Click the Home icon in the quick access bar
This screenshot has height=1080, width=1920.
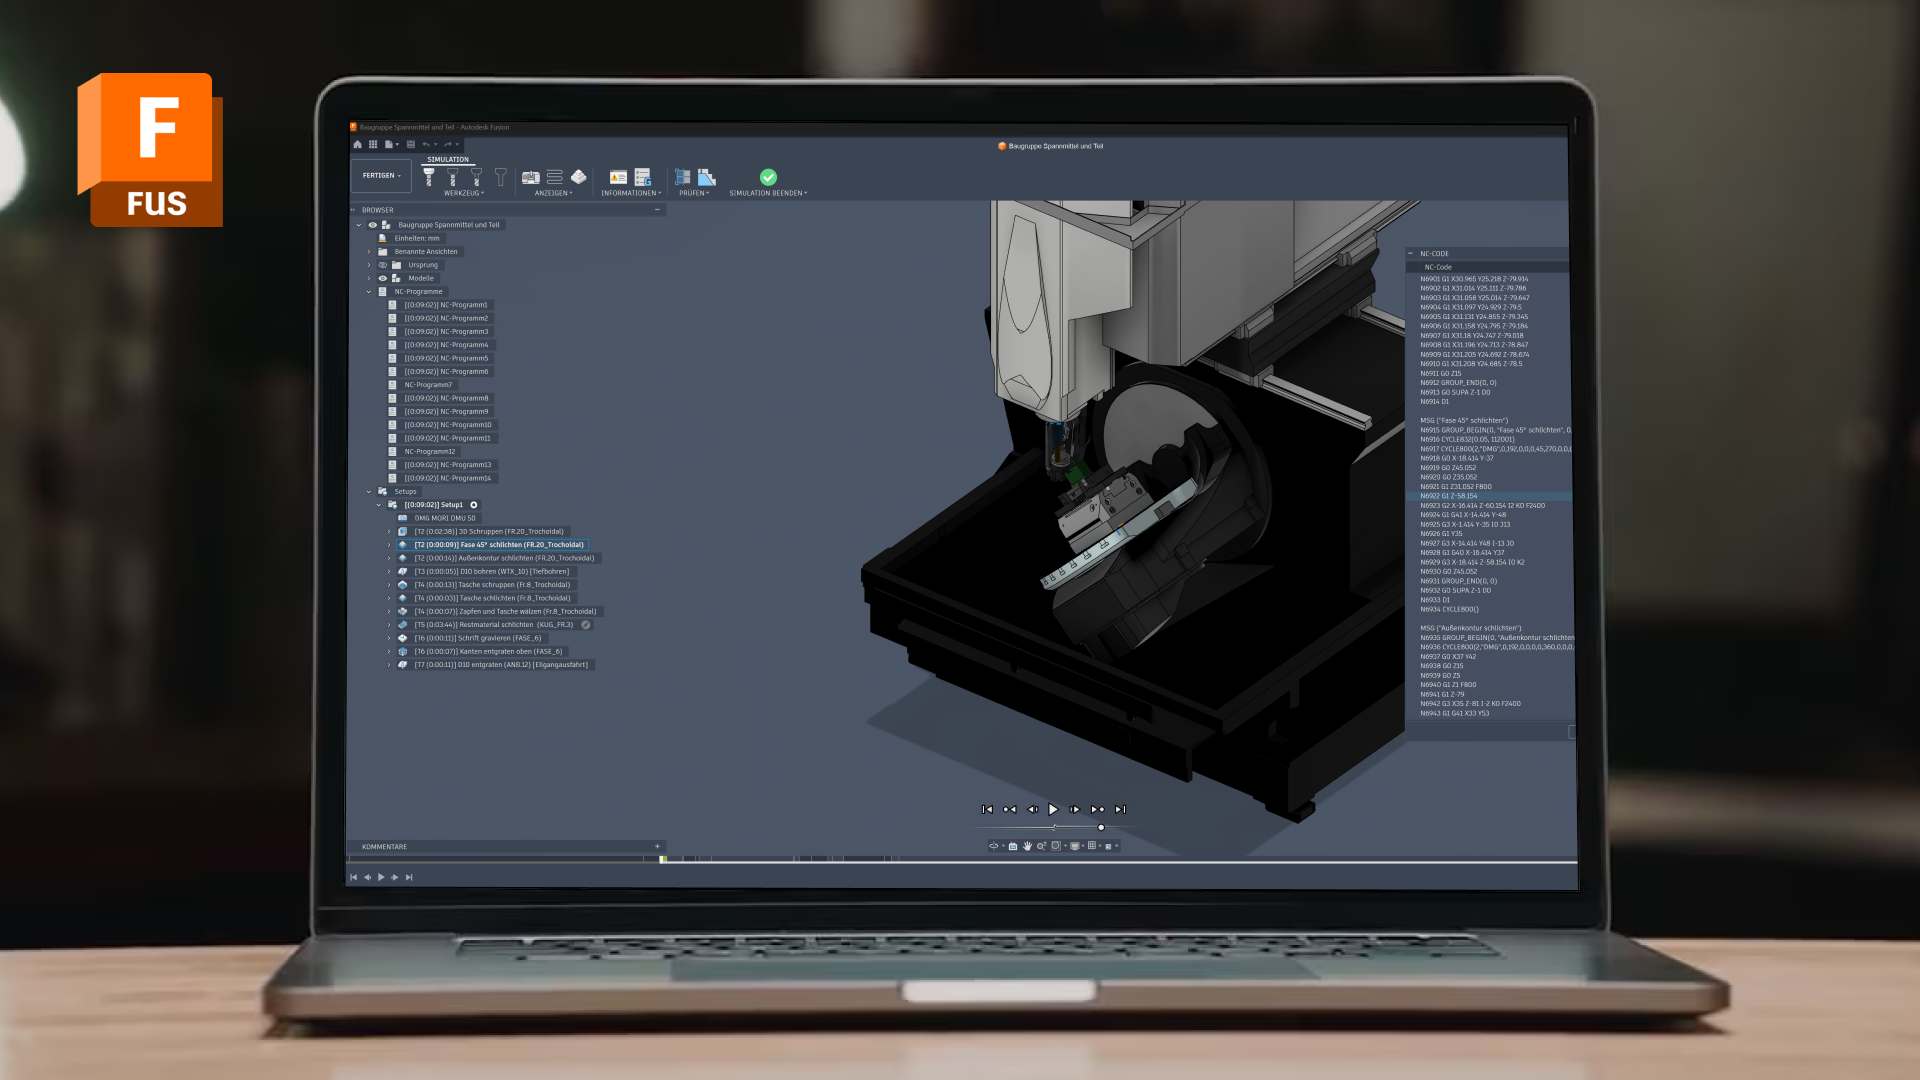(x=357, y=144)
